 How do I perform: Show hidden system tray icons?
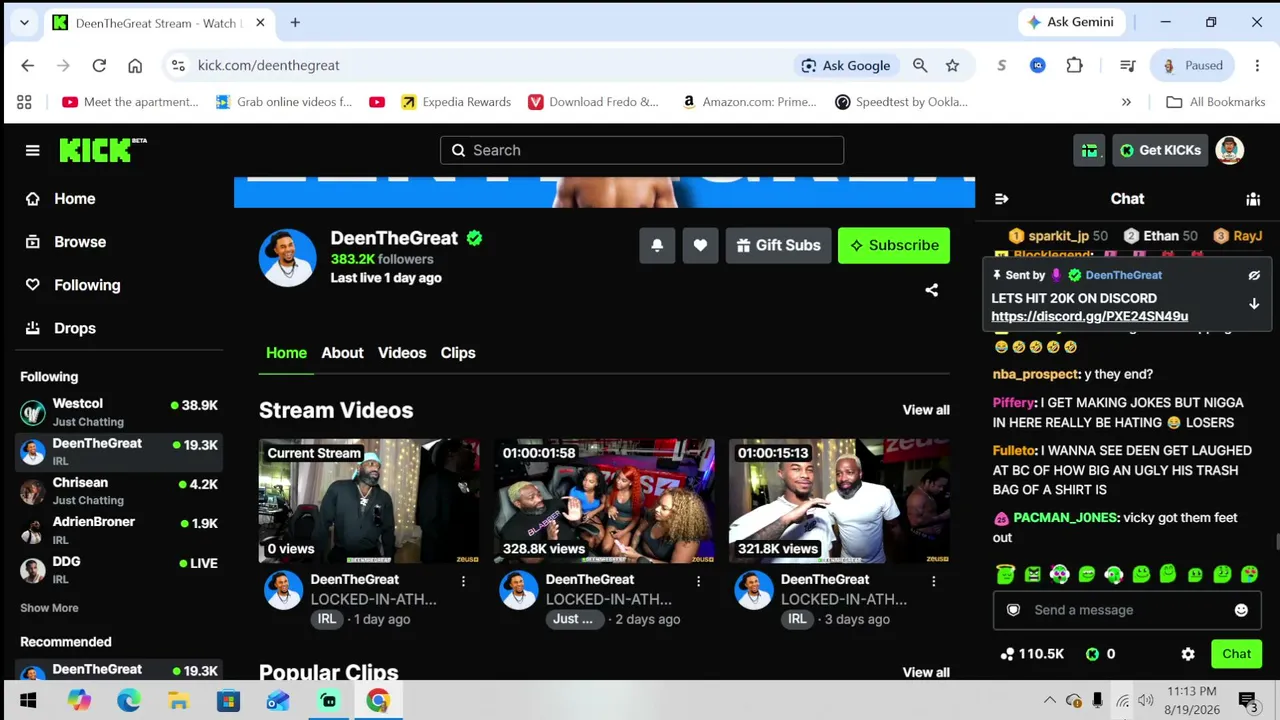[x=1049, y=701]
